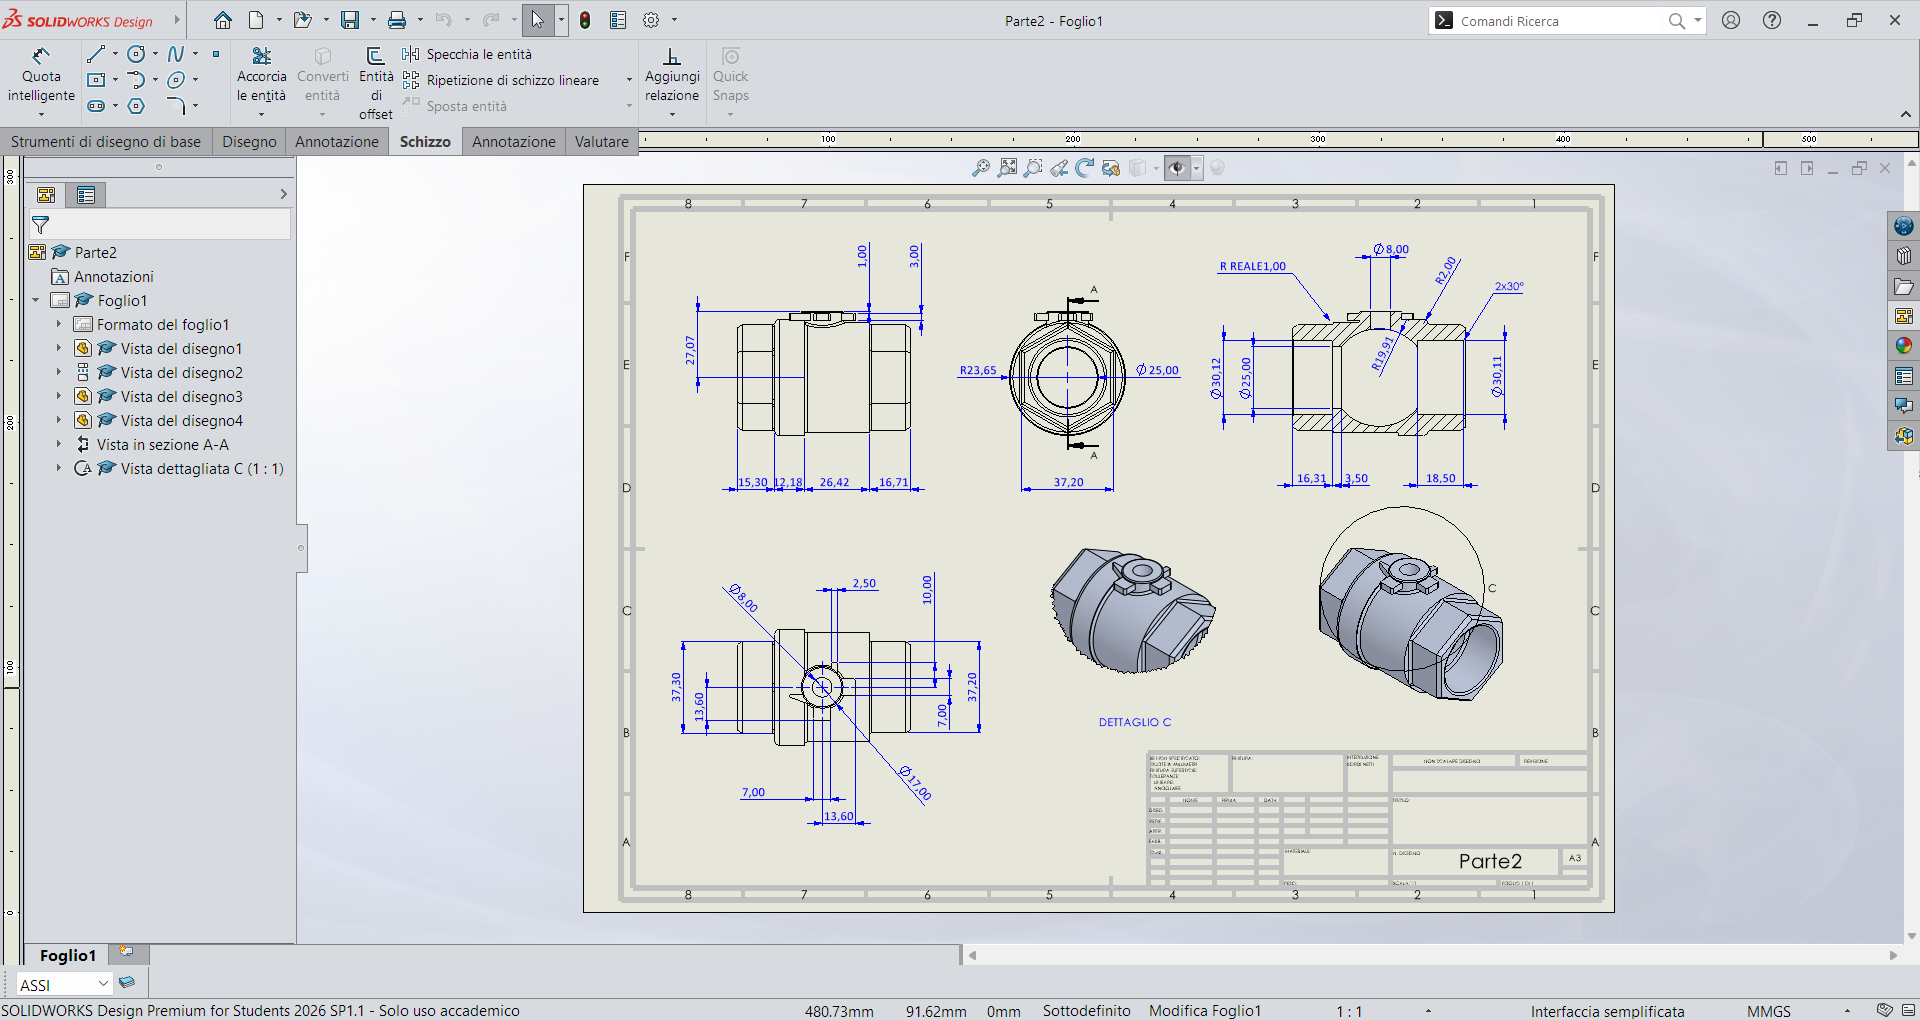Open the Design Library task pane icon
The width and height of the screenshot is (1920, 1020).
[1903, 256]
